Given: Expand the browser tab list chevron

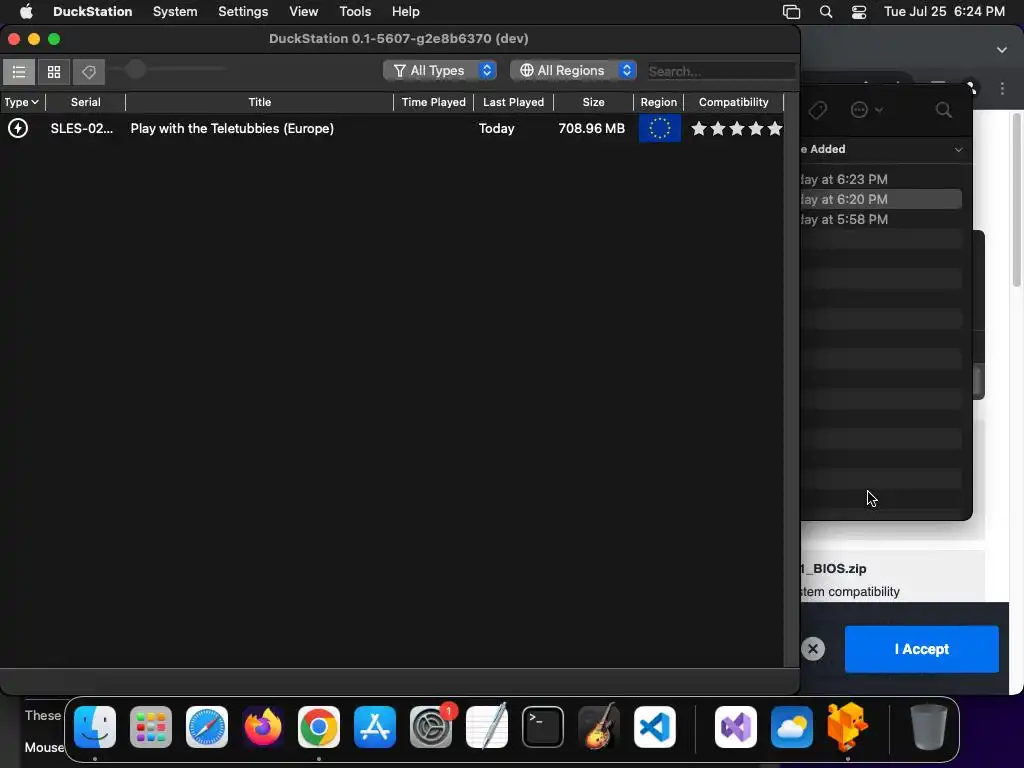Looking at the screenshot, I should point(1002,50).
